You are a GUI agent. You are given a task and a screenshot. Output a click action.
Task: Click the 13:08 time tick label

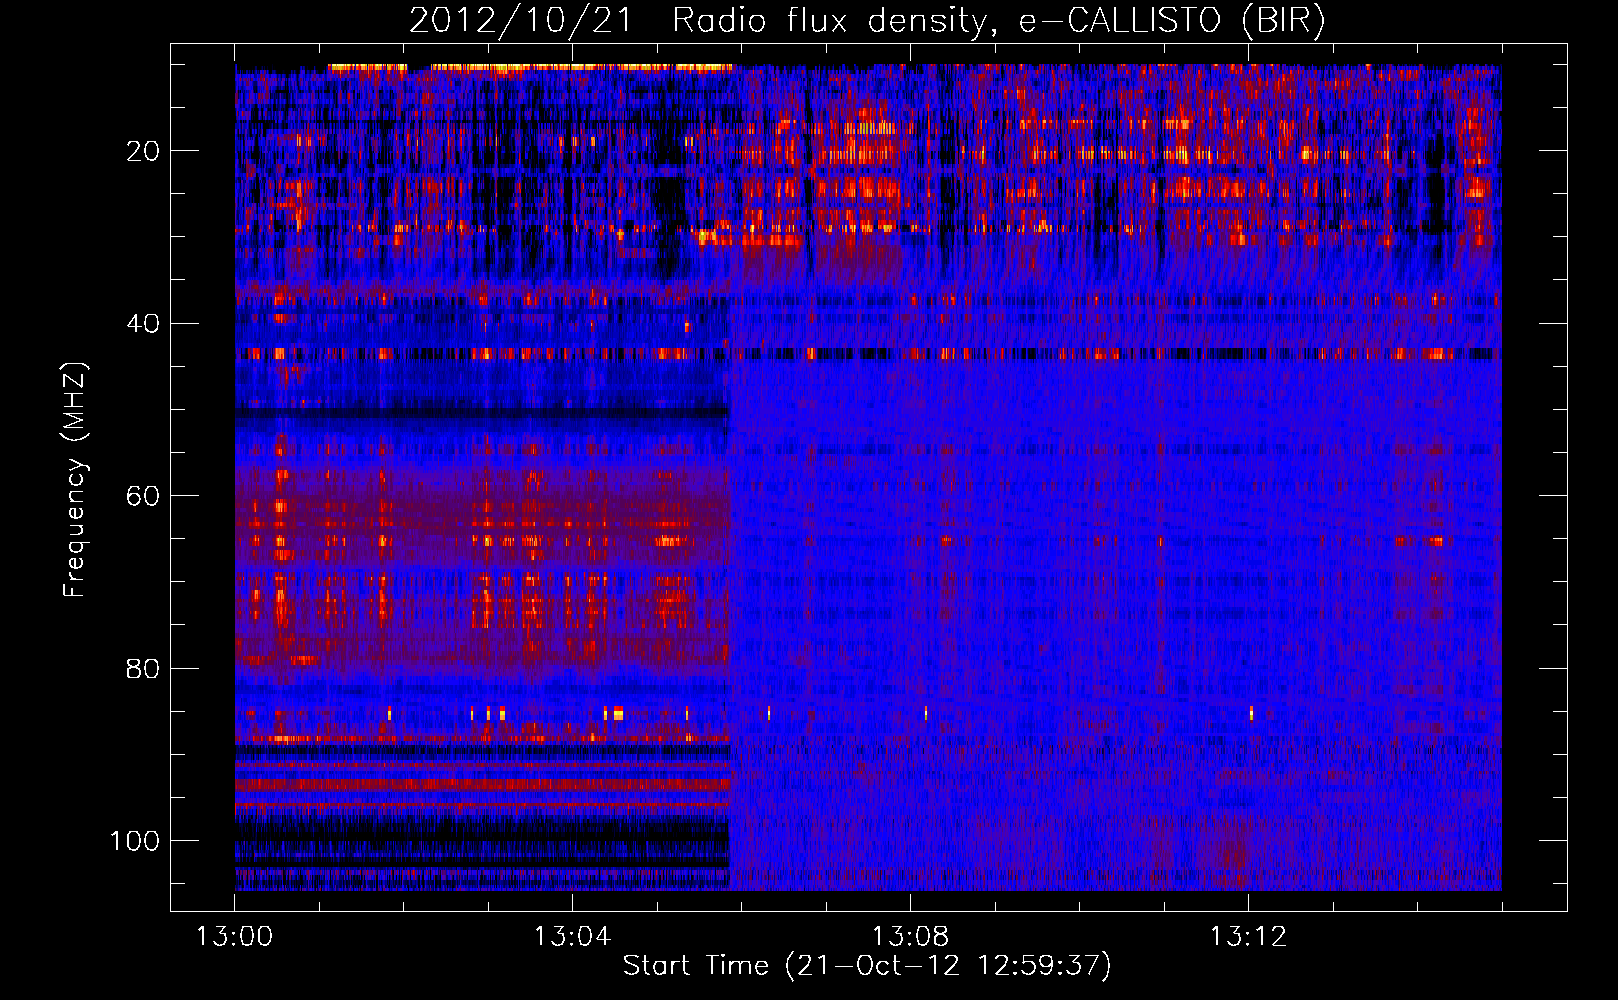910,937
